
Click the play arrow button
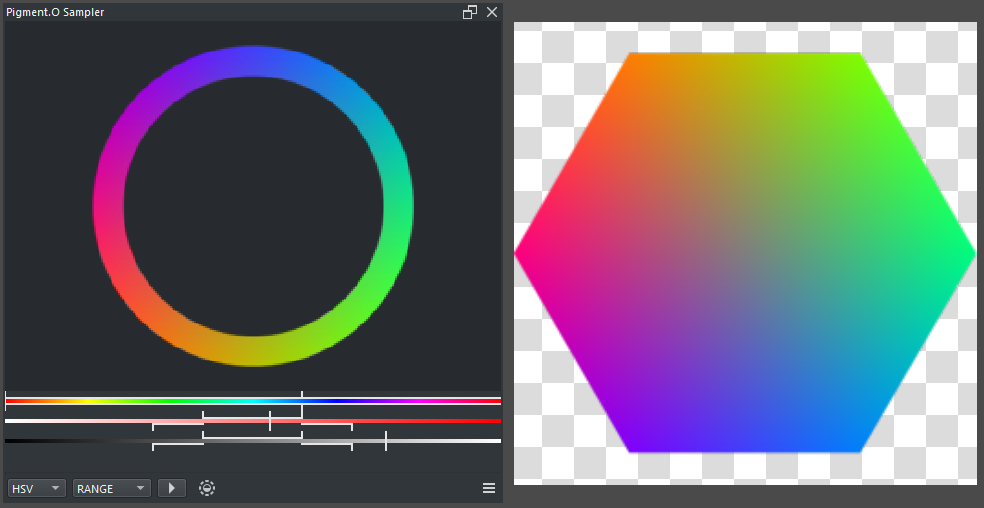point(171,488)
